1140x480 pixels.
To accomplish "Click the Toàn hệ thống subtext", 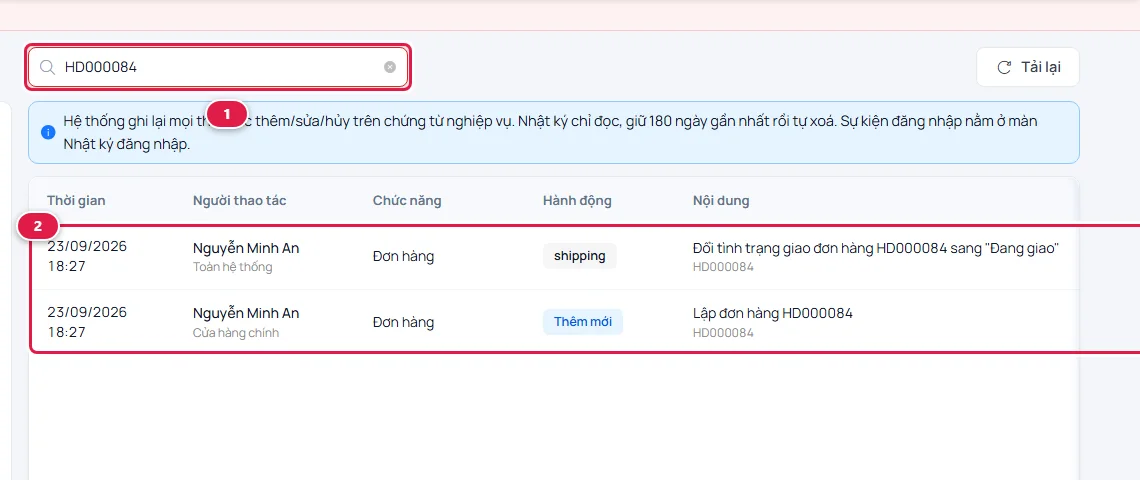I will [x=233, y=267].
